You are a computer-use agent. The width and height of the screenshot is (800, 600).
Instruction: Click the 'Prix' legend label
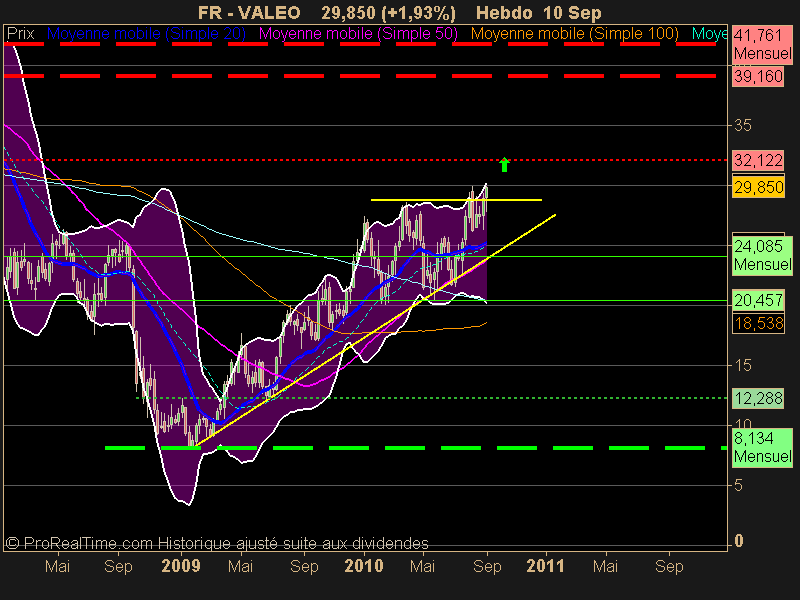pyautogui.click(x=20, y=34)
